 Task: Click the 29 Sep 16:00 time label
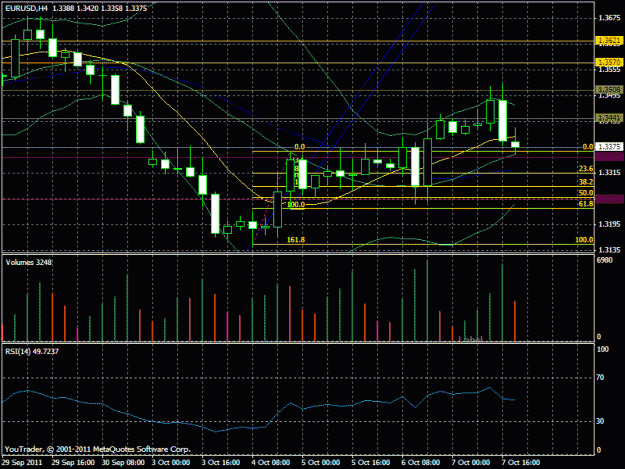point(73,463)
